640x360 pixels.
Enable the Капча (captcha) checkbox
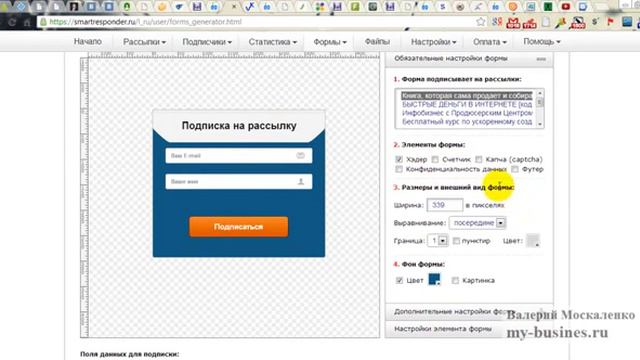point(478,159)
